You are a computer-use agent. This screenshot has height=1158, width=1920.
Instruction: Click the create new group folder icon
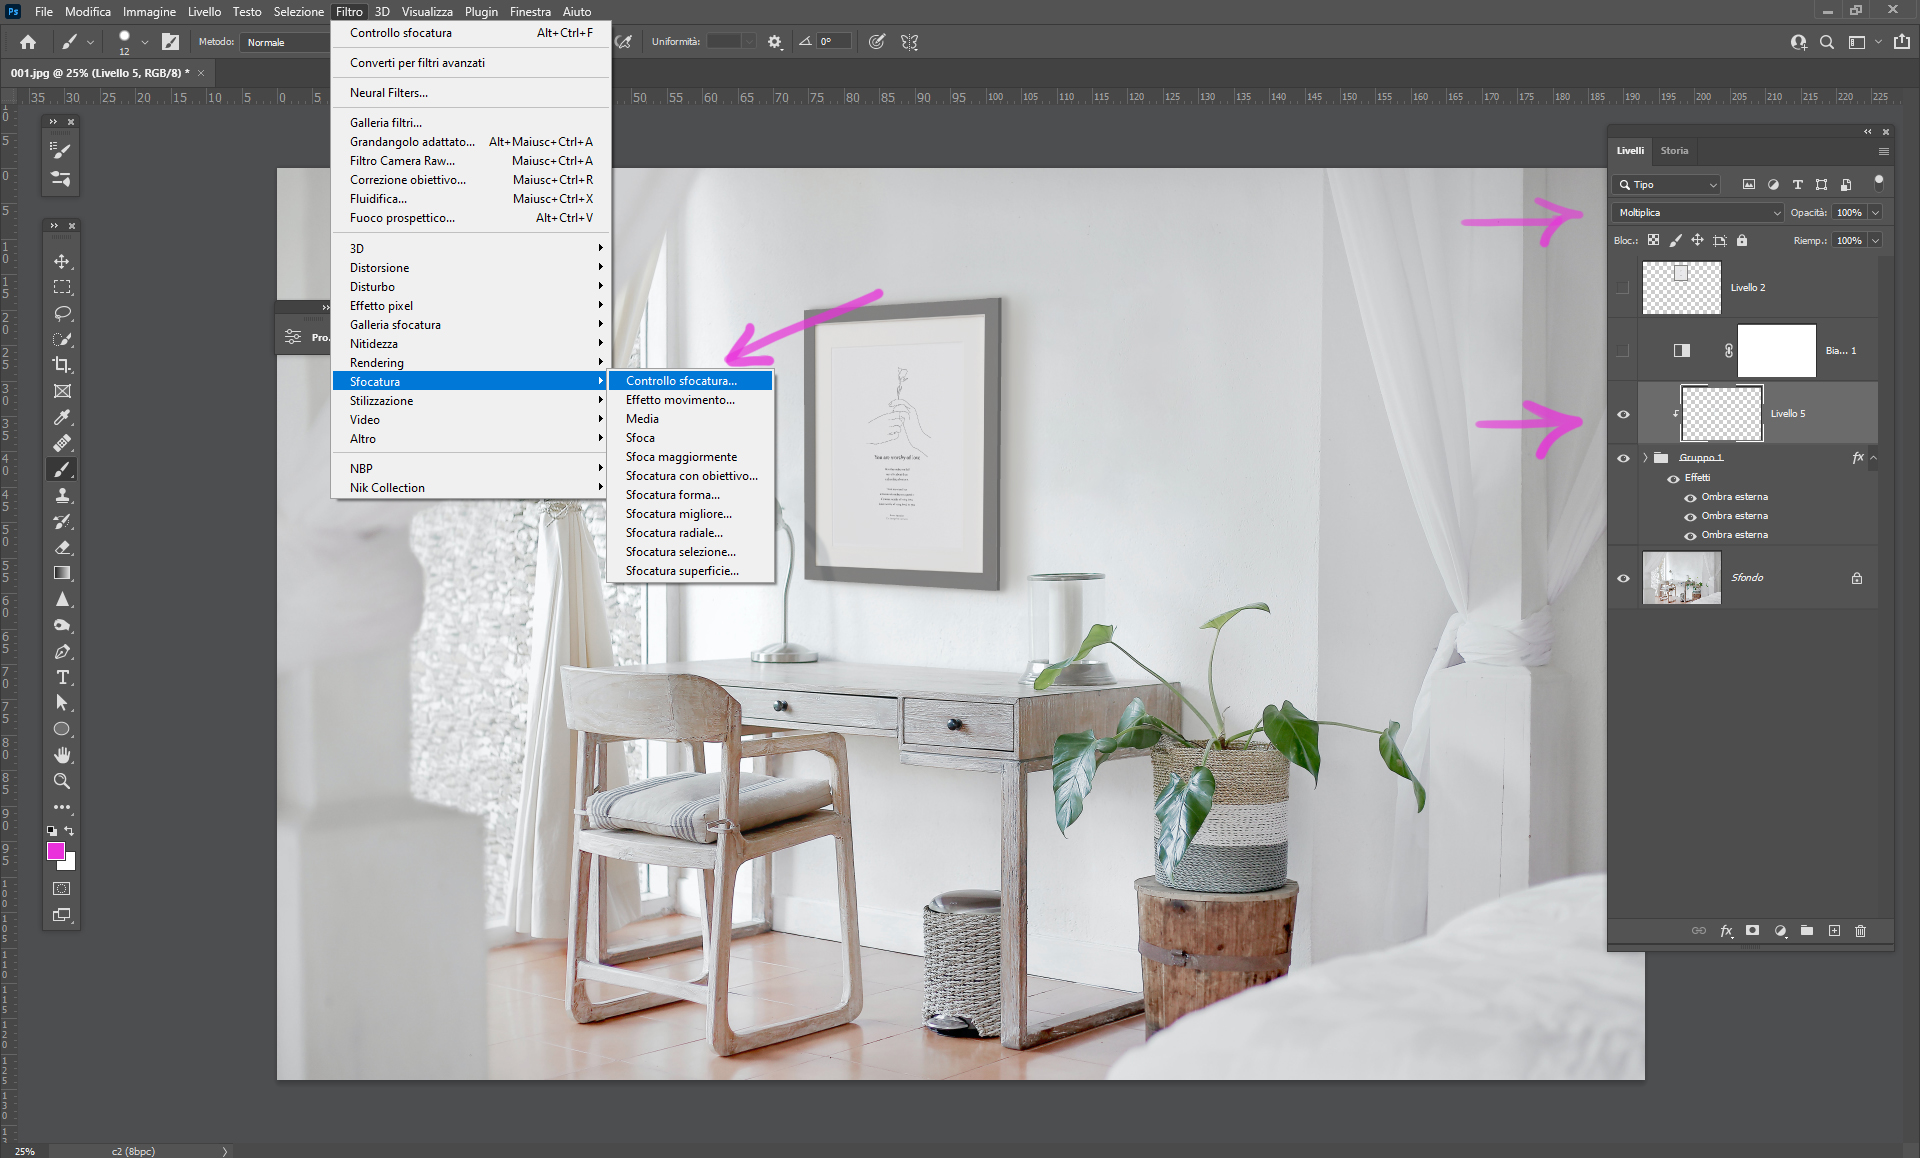(1806, 931)
